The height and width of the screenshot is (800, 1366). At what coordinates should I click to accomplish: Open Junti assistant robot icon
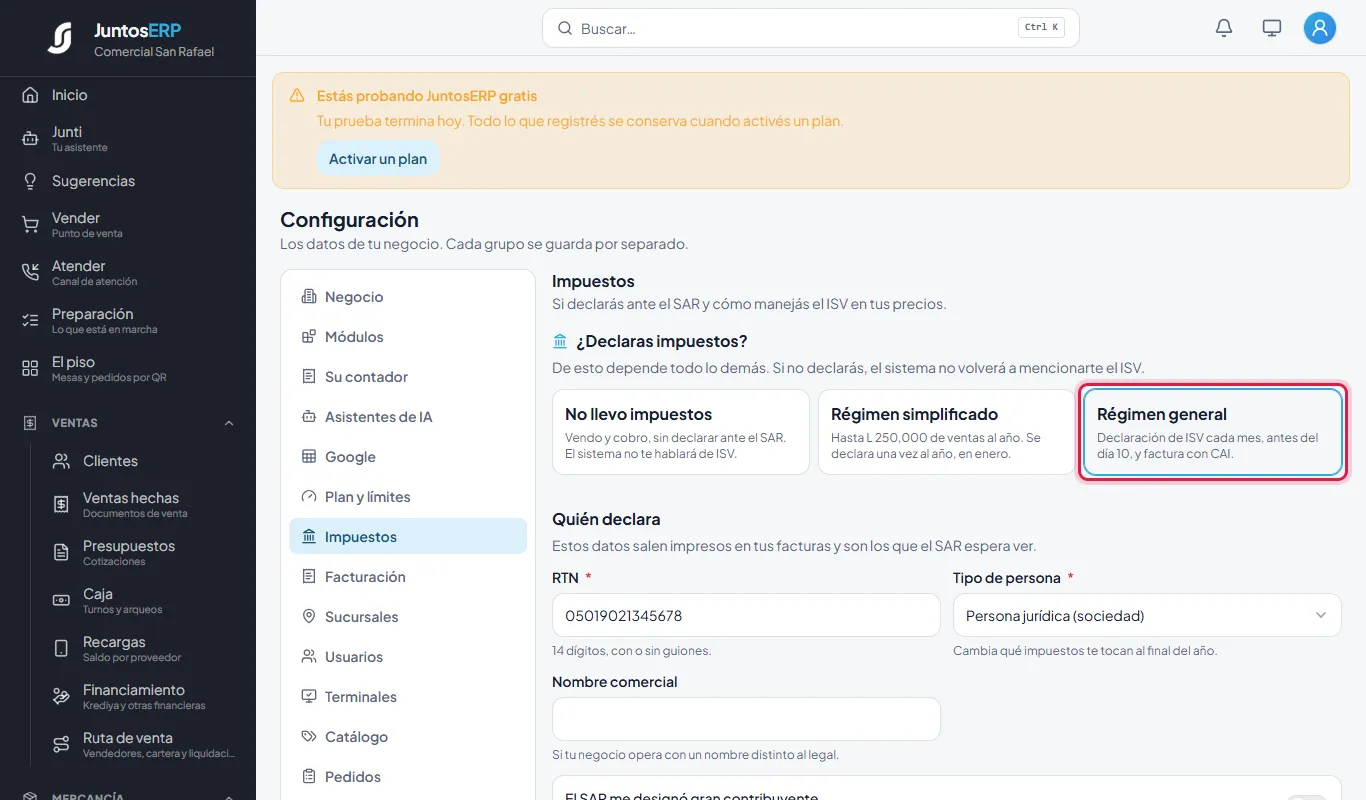[x=30, y=139]
